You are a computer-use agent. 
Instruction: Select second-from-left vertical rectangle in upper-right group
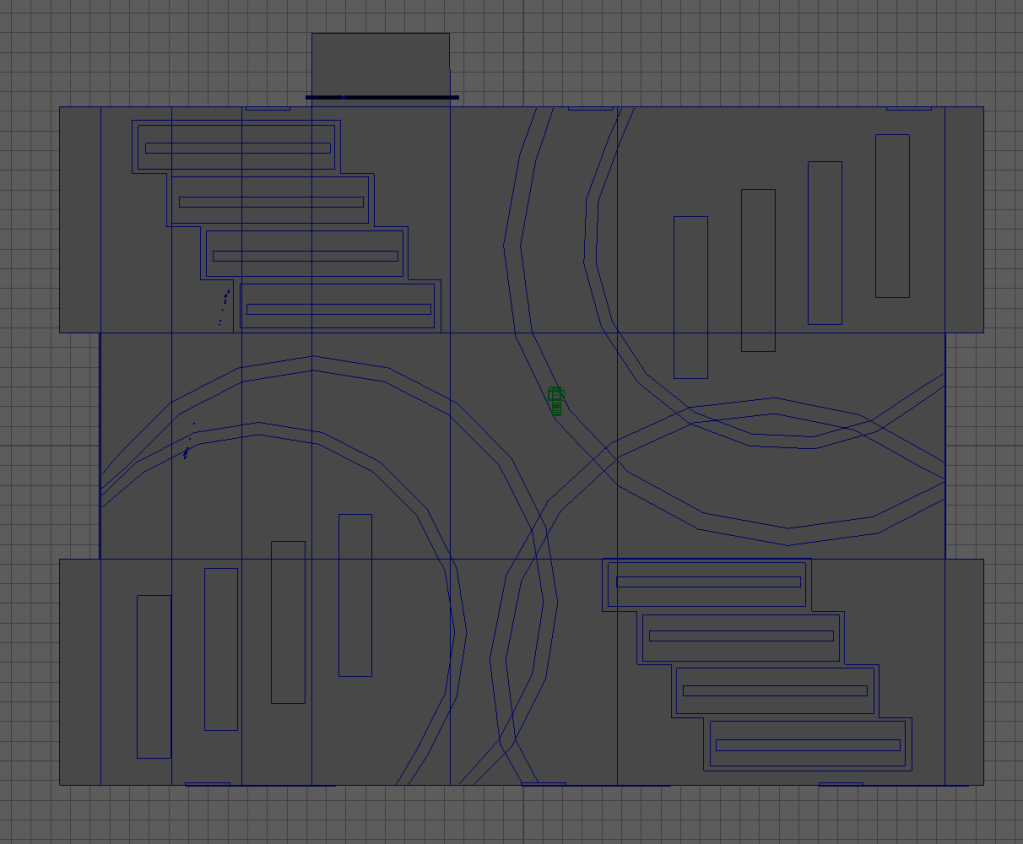[x=758, y=270]
